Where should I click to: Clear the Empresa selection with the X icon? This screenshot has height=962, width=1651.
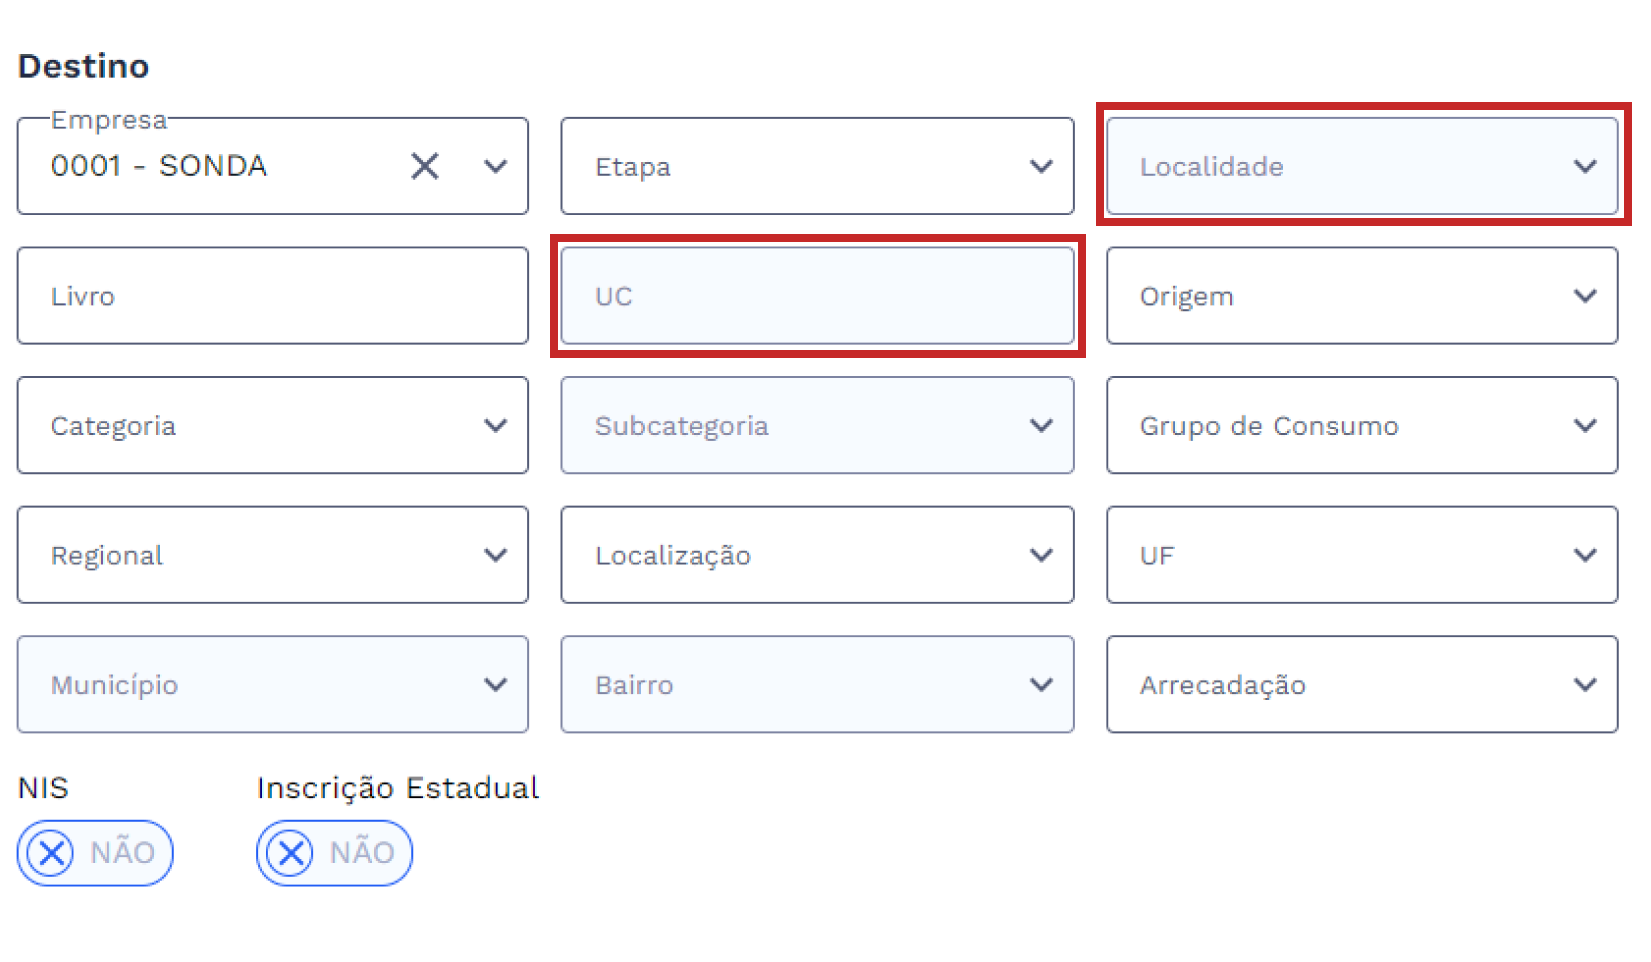425,166
